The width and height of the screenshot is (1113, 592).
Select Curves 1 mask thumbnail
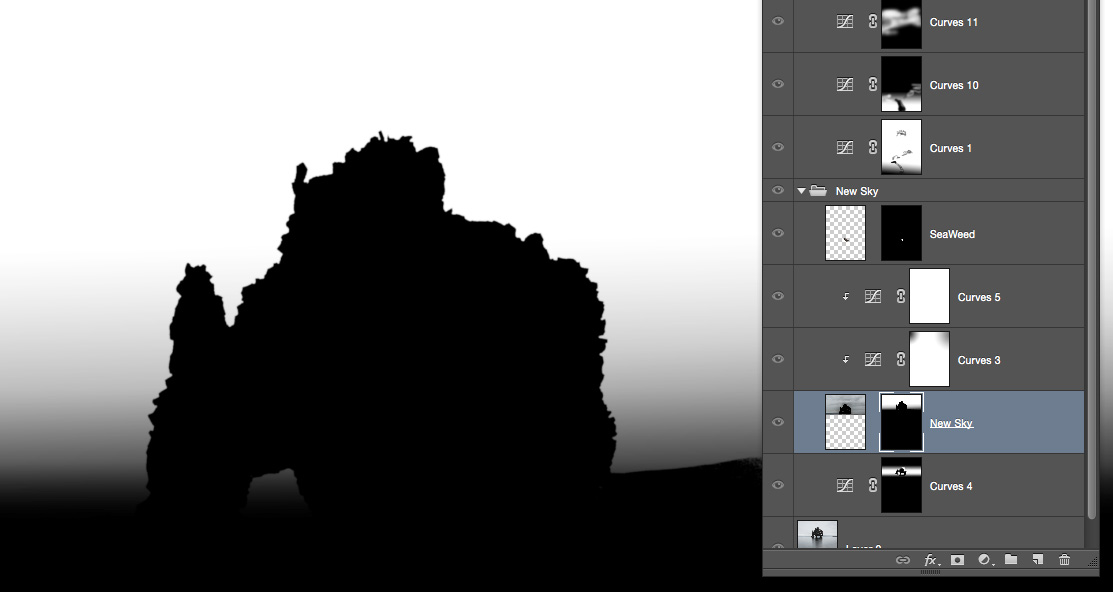pos(901,147)
